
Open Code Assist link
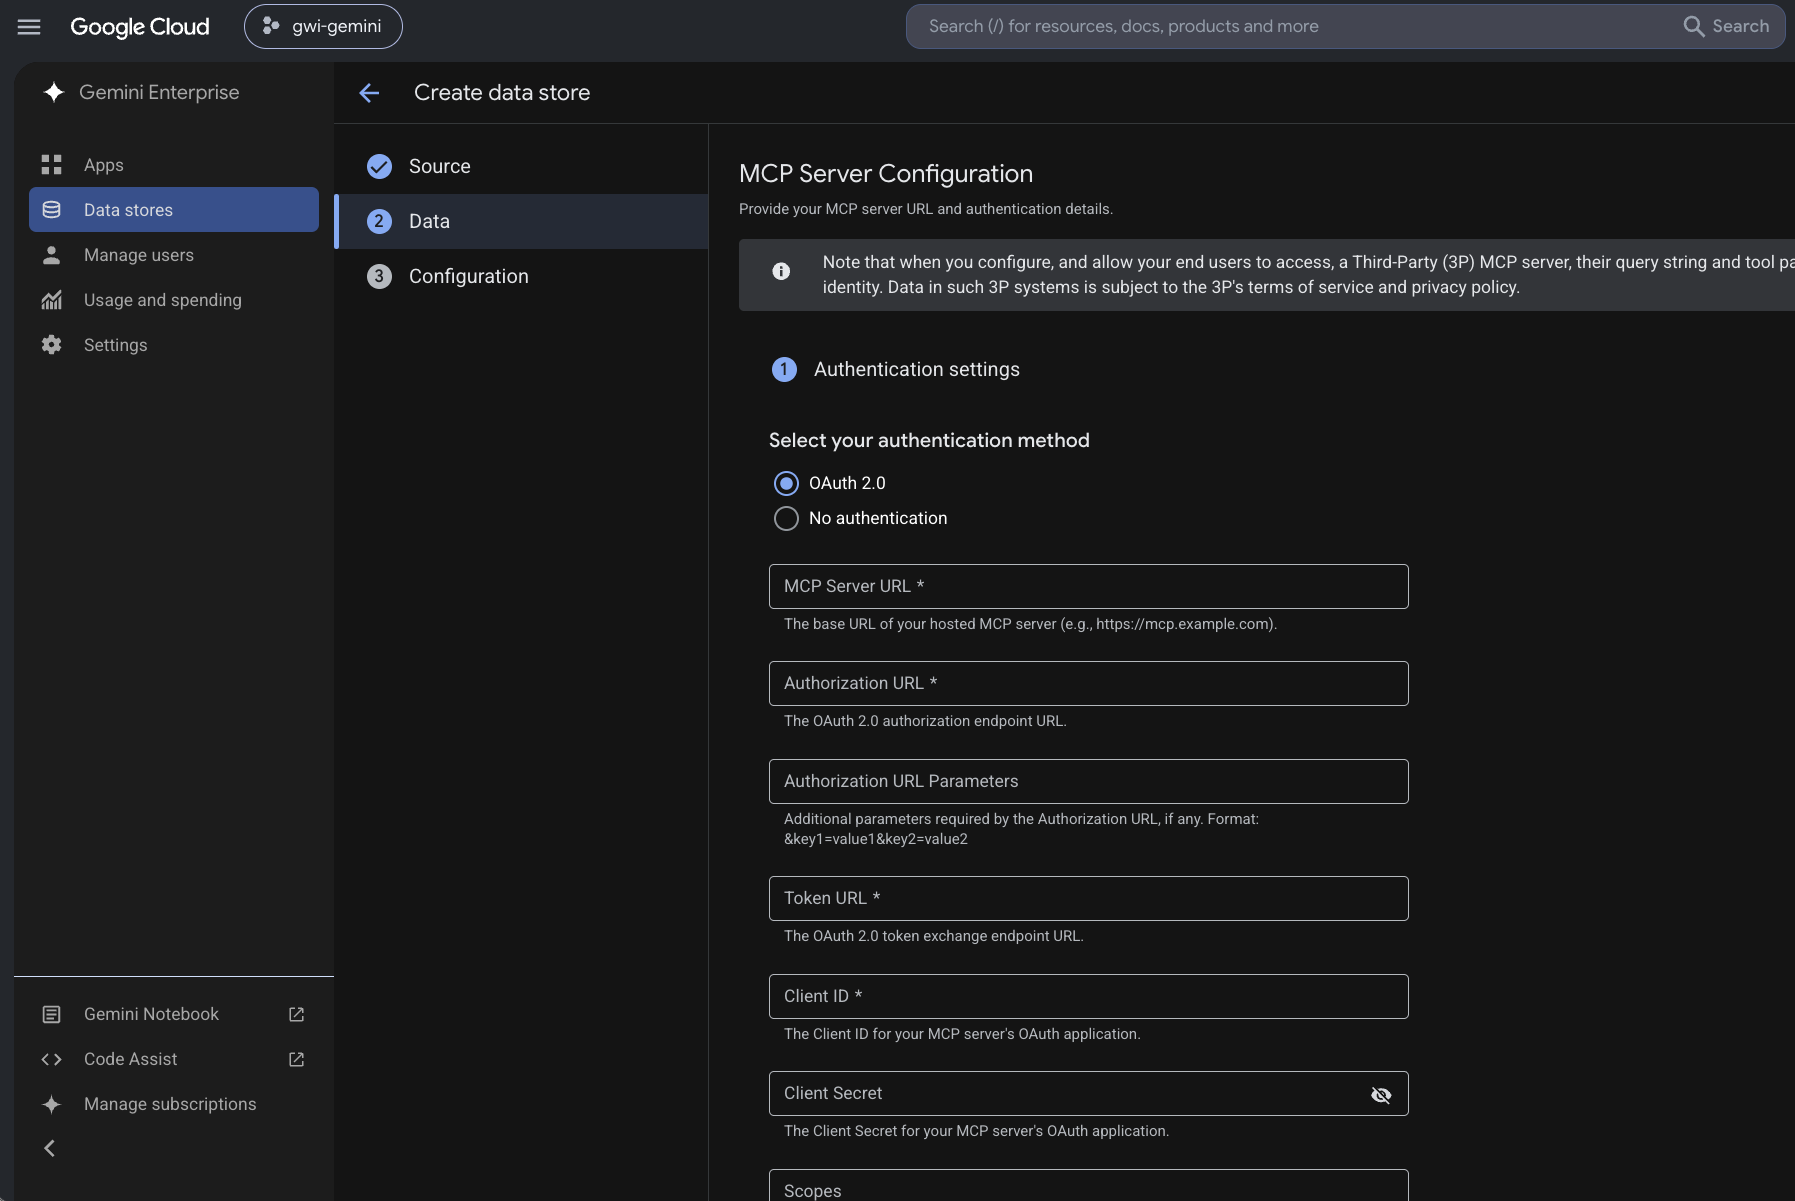coord(174,1059)
